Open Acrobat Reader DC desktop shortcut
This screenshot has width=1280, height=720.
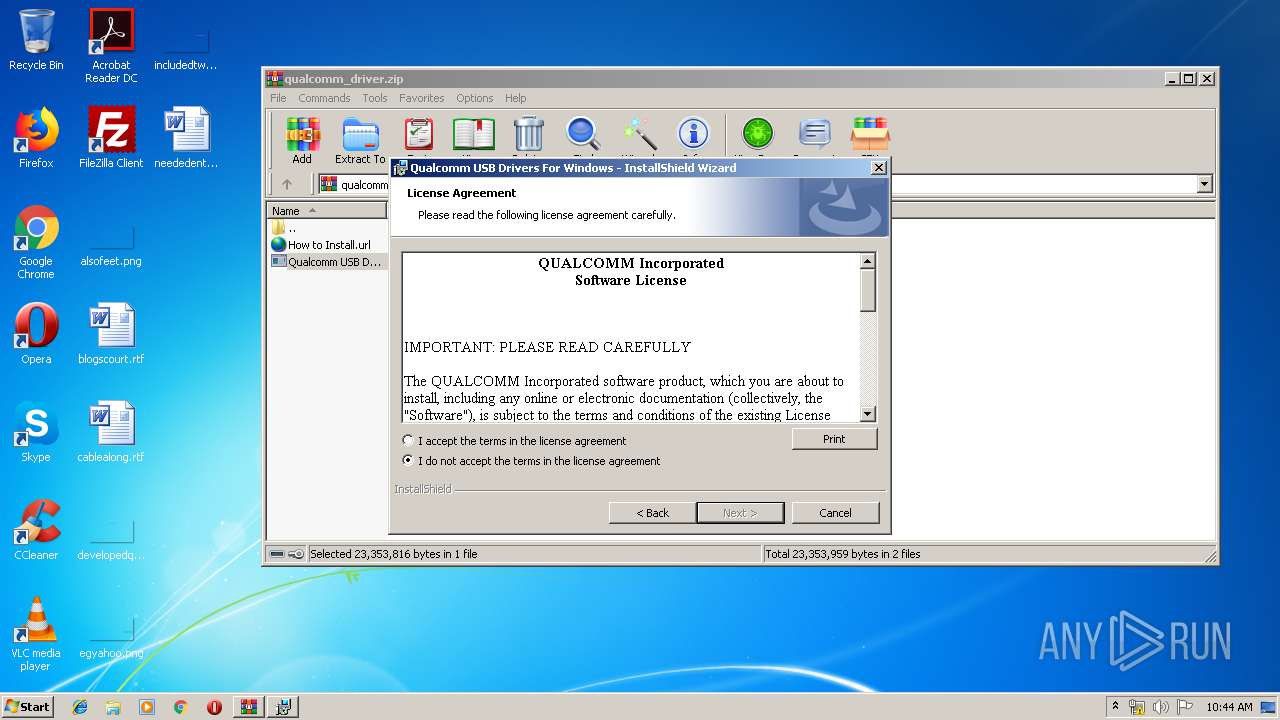click(111, 46)
